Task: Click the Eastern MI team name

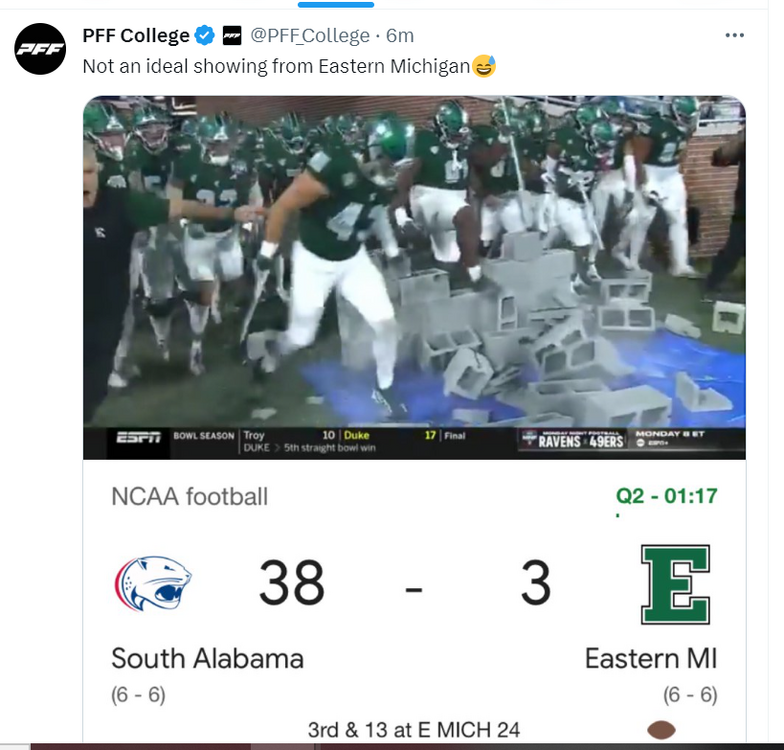Action: pyautogui.click(x=651, y=659)
